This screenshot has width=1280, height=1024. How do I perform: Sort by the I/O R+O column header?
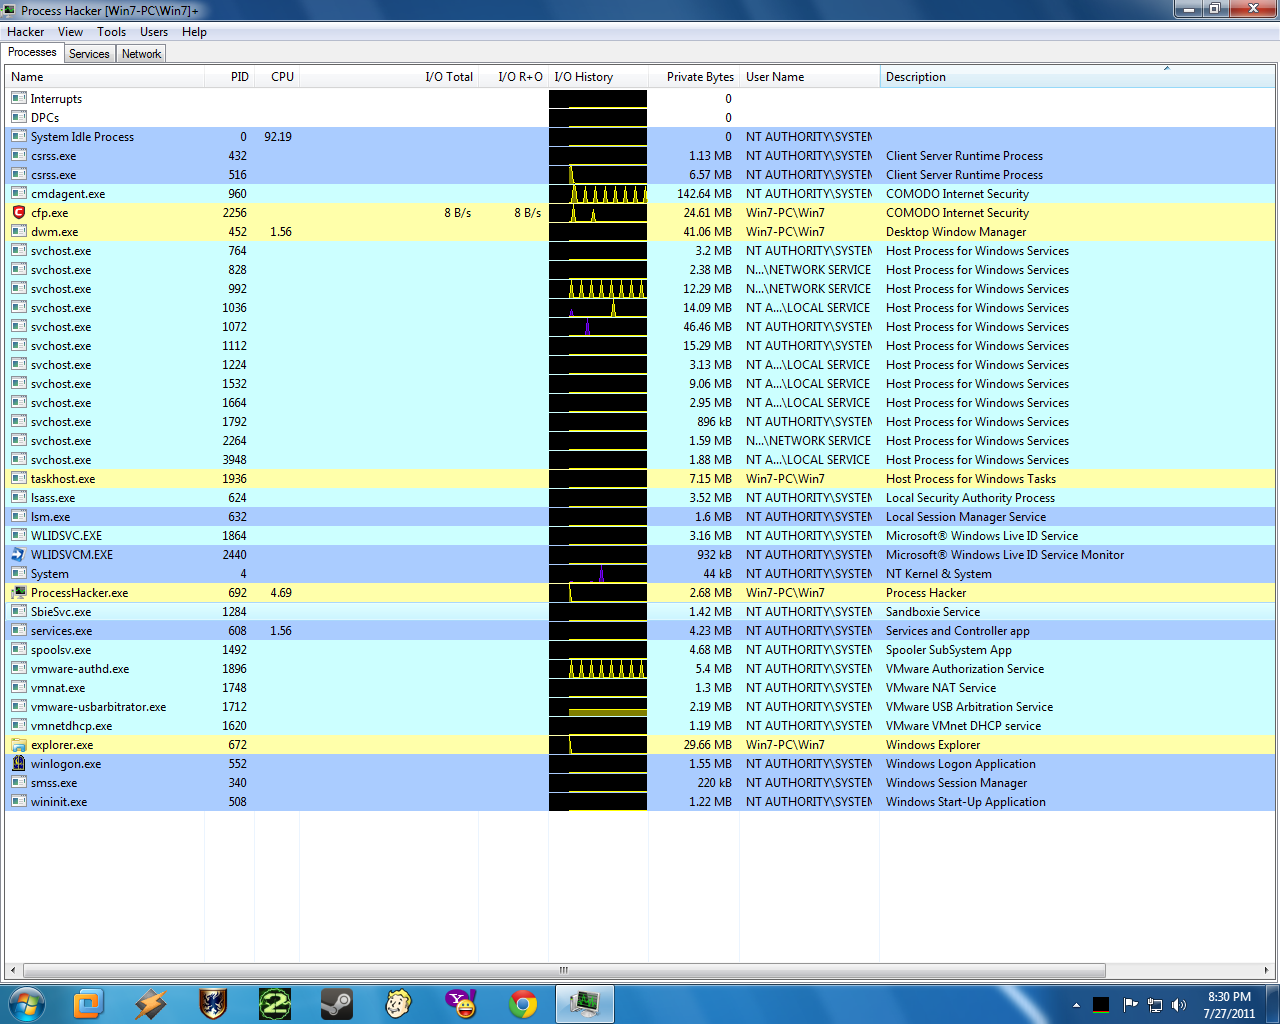point(513,77)
